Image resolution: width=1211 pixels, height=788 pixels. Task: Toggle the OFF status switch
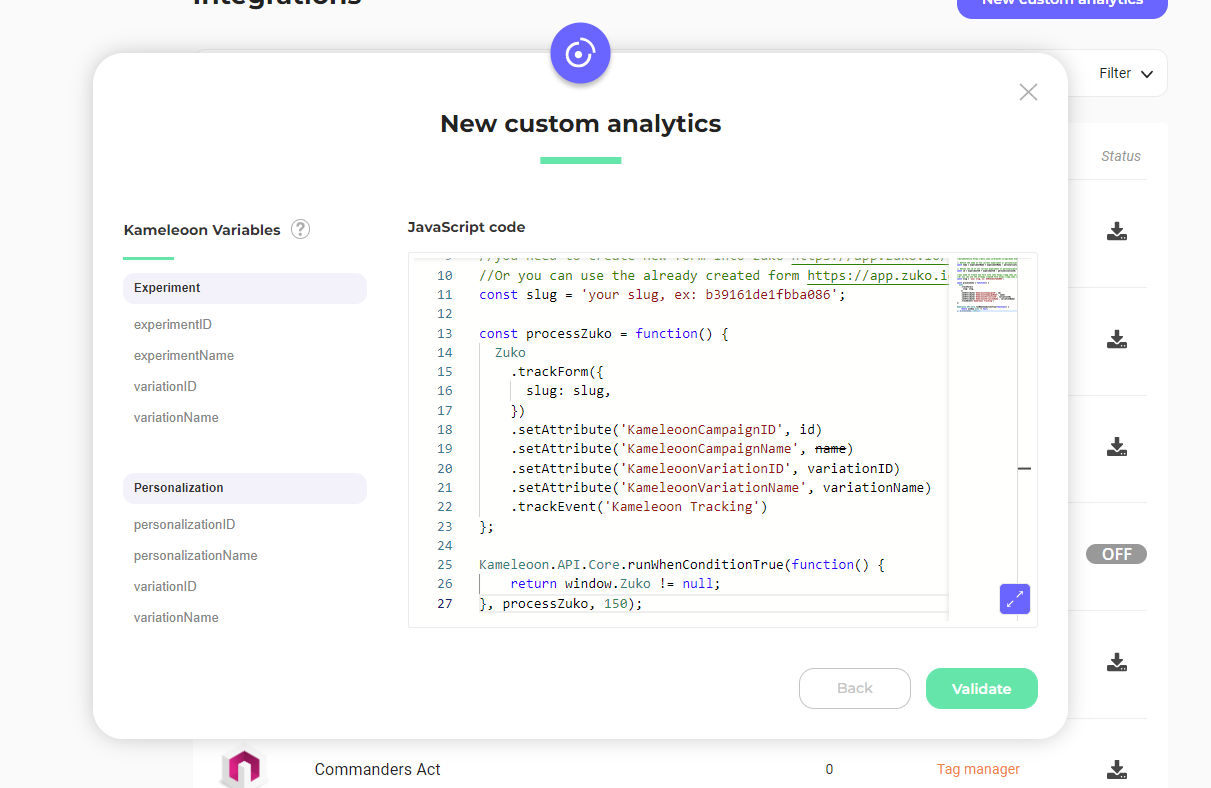tap(1116, 554)
